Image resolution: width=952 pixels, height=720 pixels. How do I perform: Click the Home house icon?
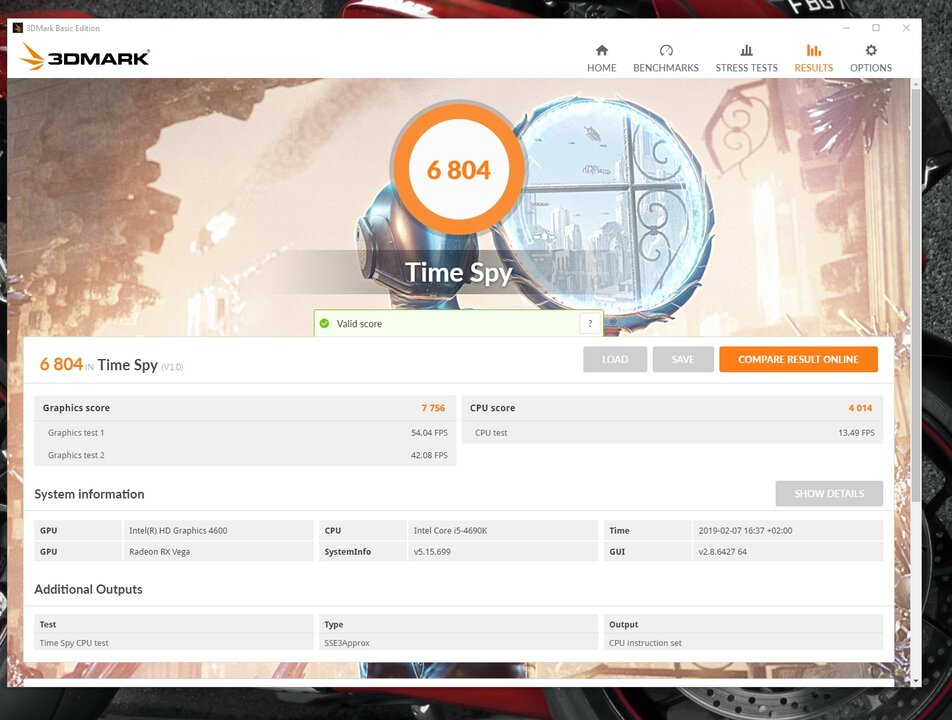point(601,50)
